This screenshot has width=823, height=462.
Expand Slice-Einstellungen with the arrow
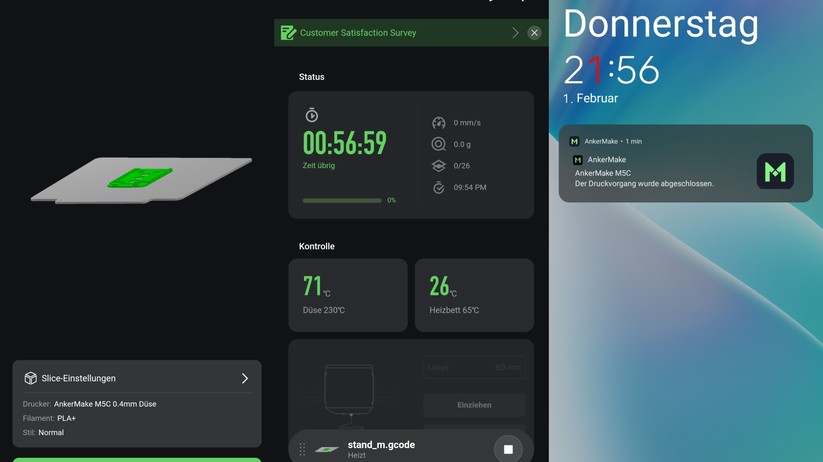click(x=245, y=379)
